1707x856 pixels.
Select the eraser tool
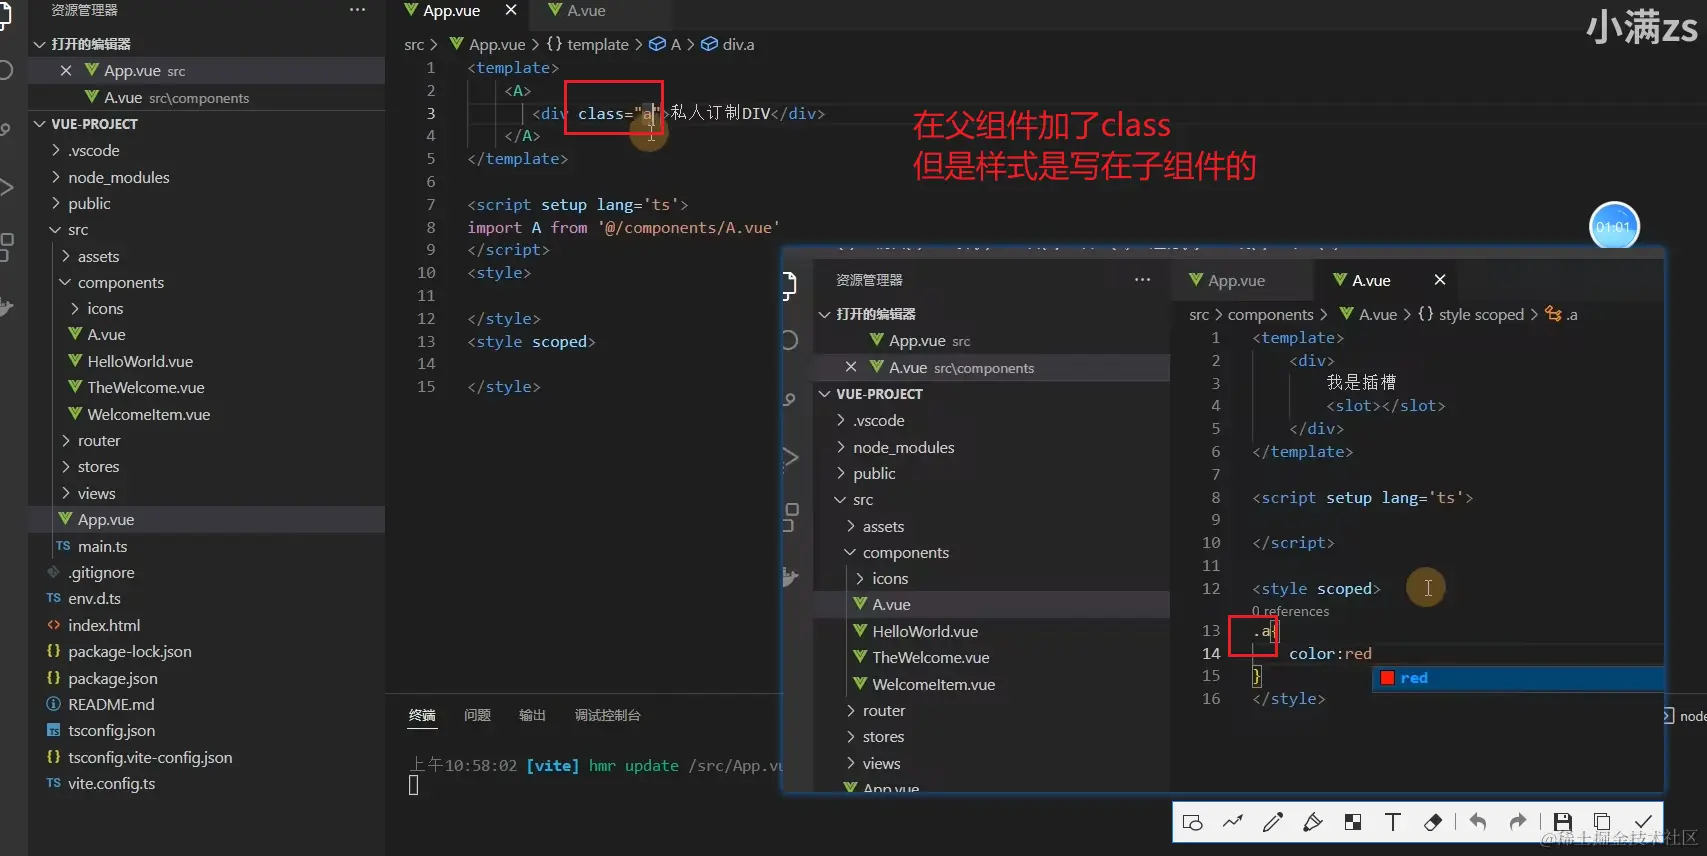tap(1433, 822)
